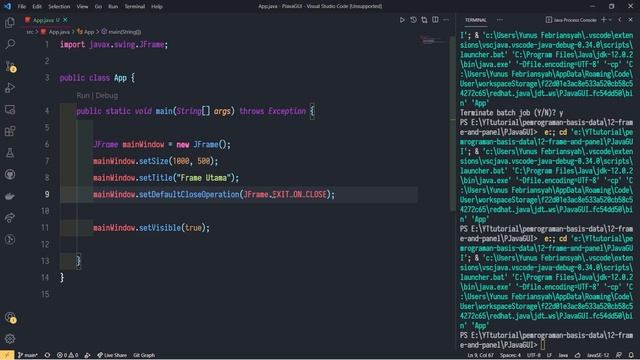Click the terminal prompt input area

tap(543, 345)
